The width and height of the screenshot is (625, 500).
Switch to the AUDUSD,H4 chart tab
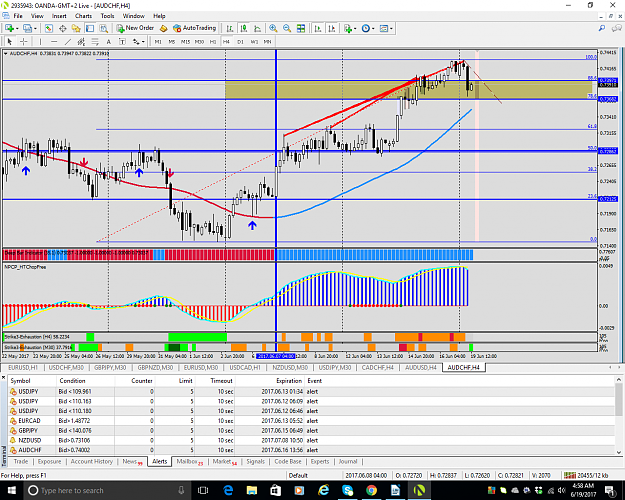(421, 367)
